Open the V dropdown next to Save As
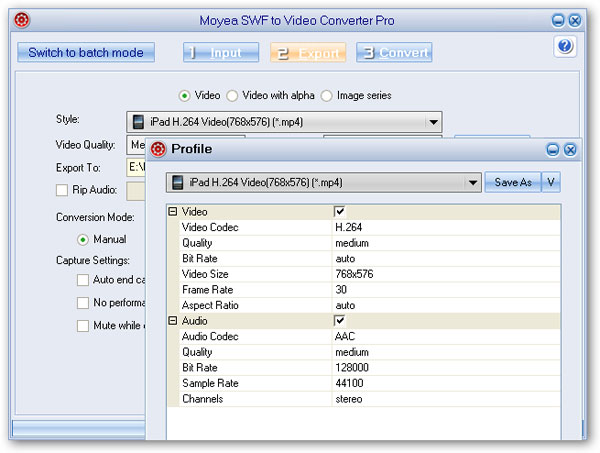Screen dimensions: 600x453 click(x=551, y=182)
